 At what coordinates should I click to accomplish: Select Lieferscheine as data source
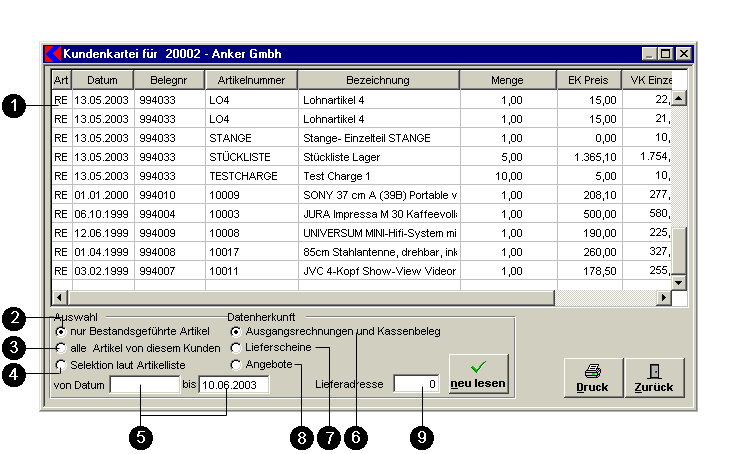point(236,348)
